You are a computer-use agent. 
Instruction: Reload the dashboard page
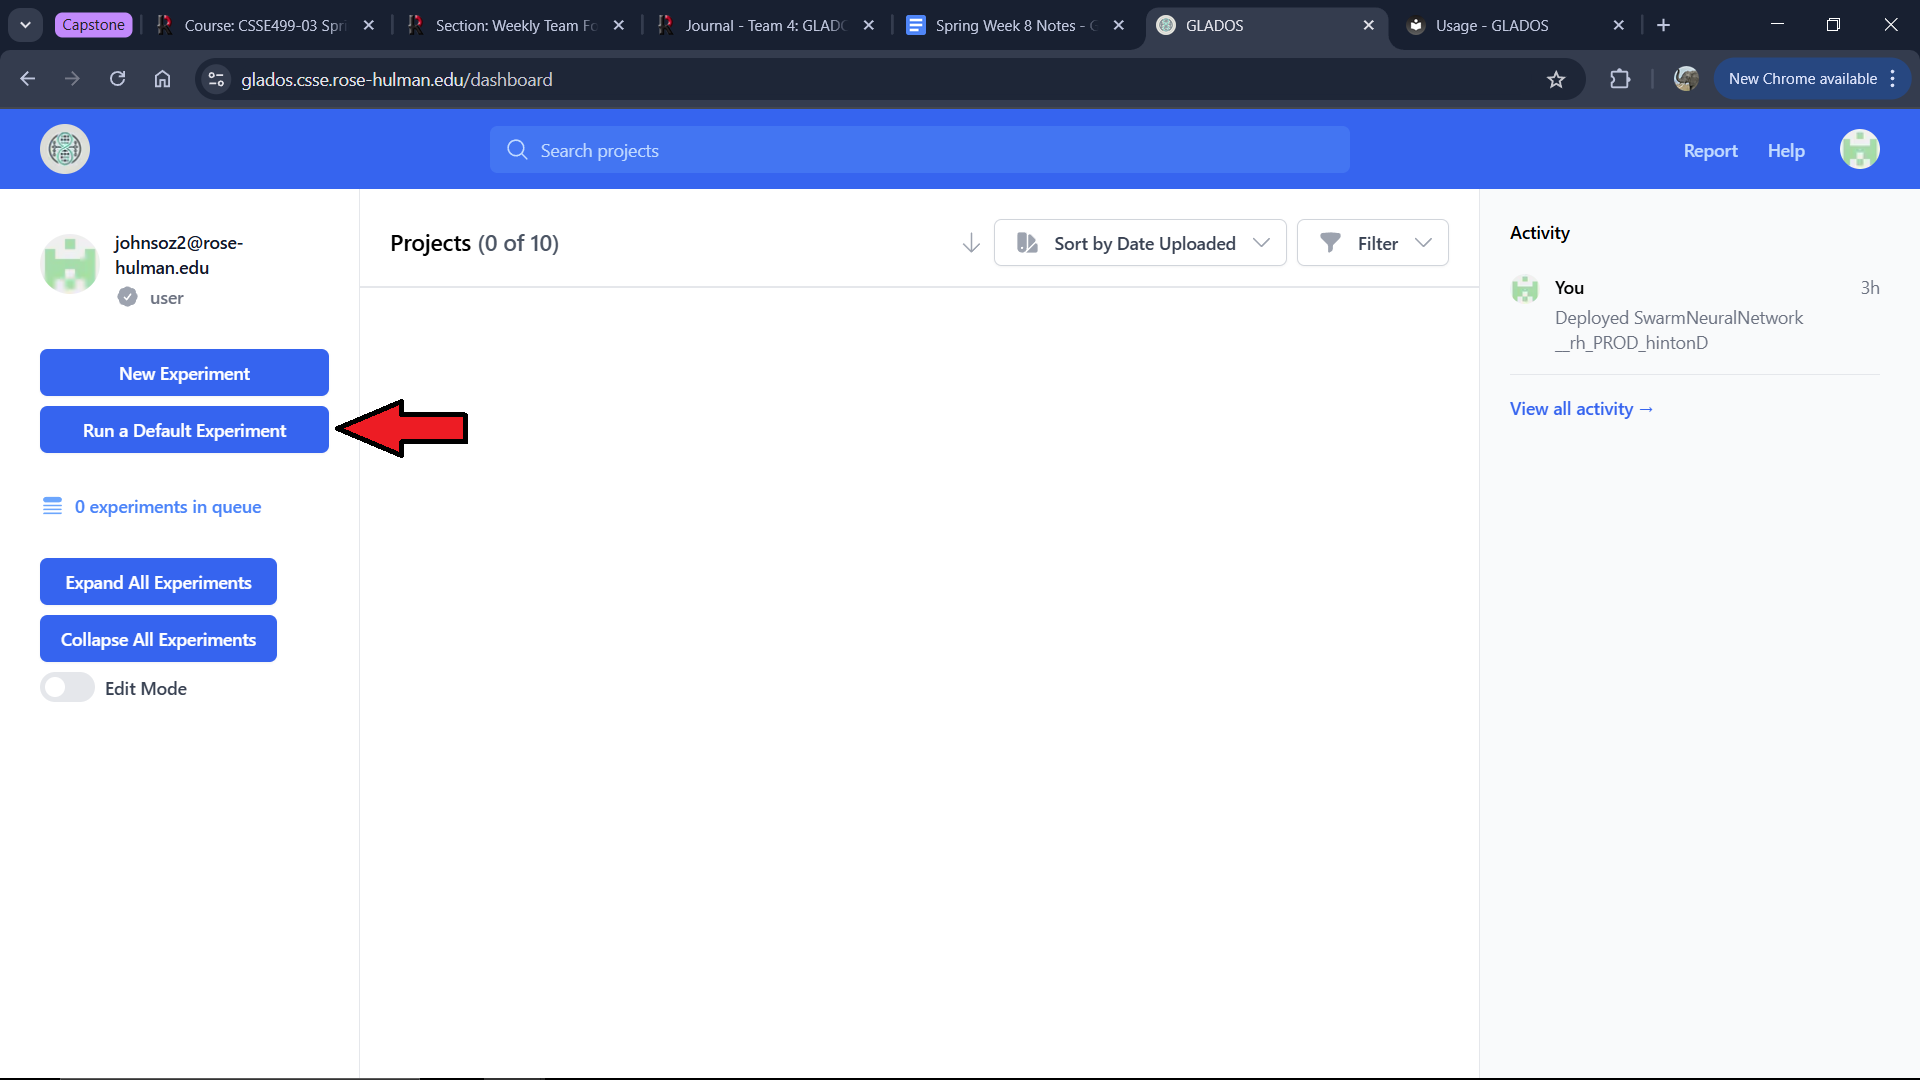tap(117, 79)
